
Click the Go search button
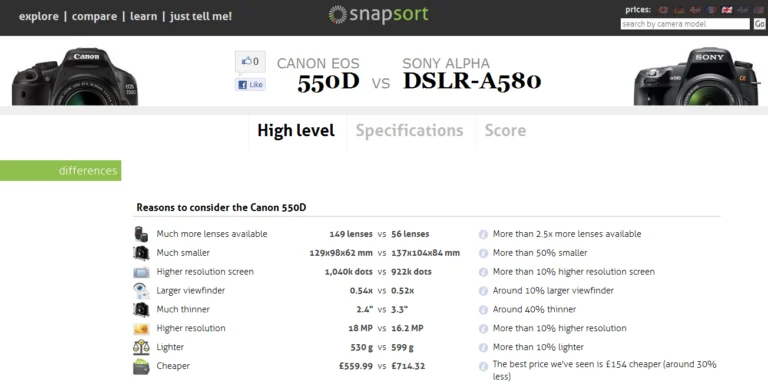coord(760,24)
